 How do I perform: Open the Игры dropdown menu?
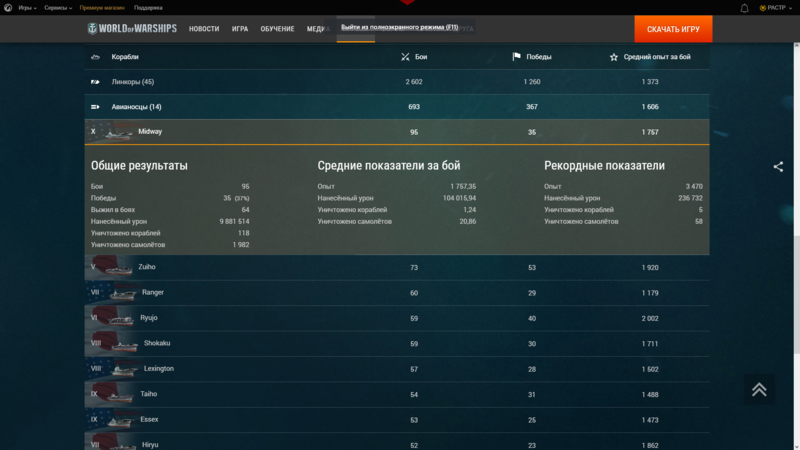27,8
